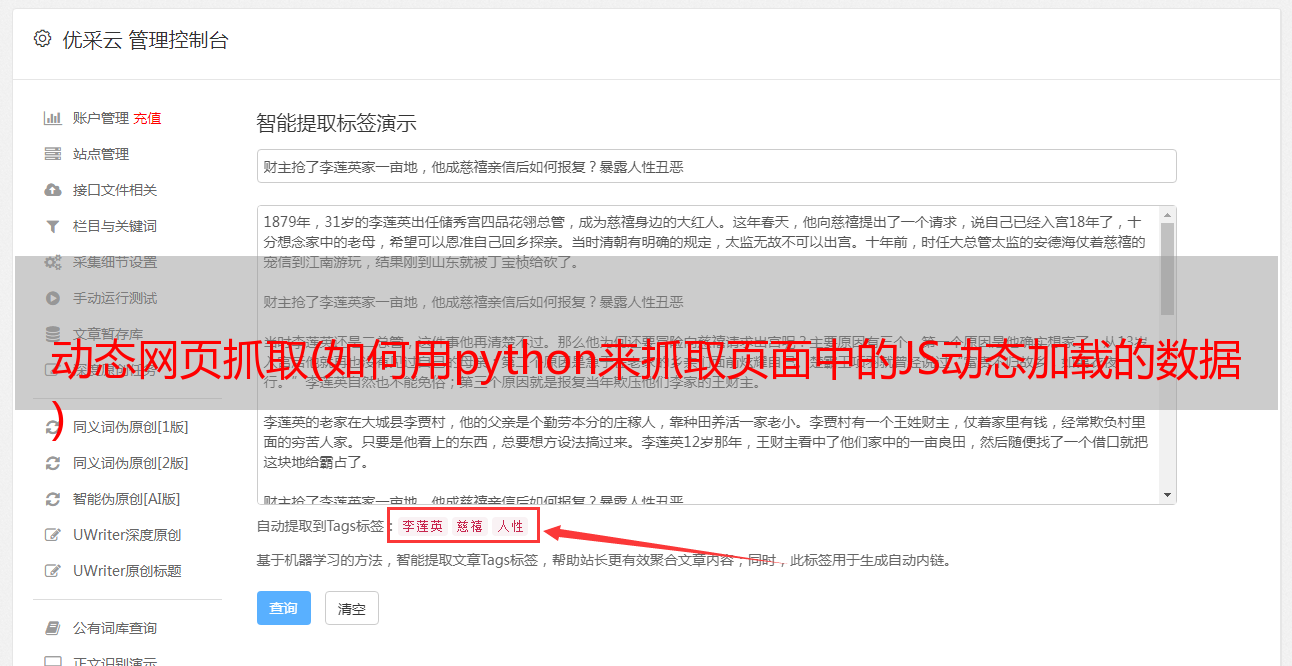Click the 清空 button

(x=352, y=608)
